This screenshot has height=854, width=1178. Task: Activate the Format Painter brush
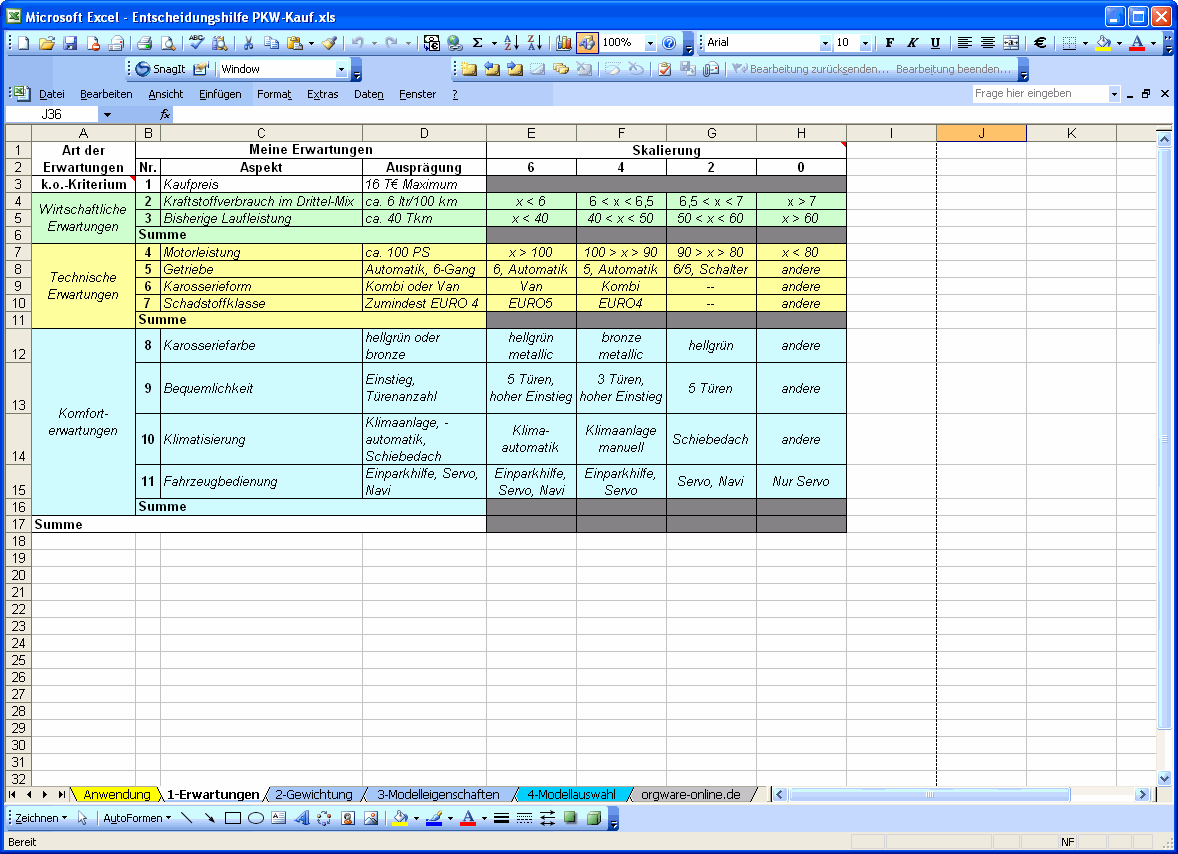coord(329,43)
